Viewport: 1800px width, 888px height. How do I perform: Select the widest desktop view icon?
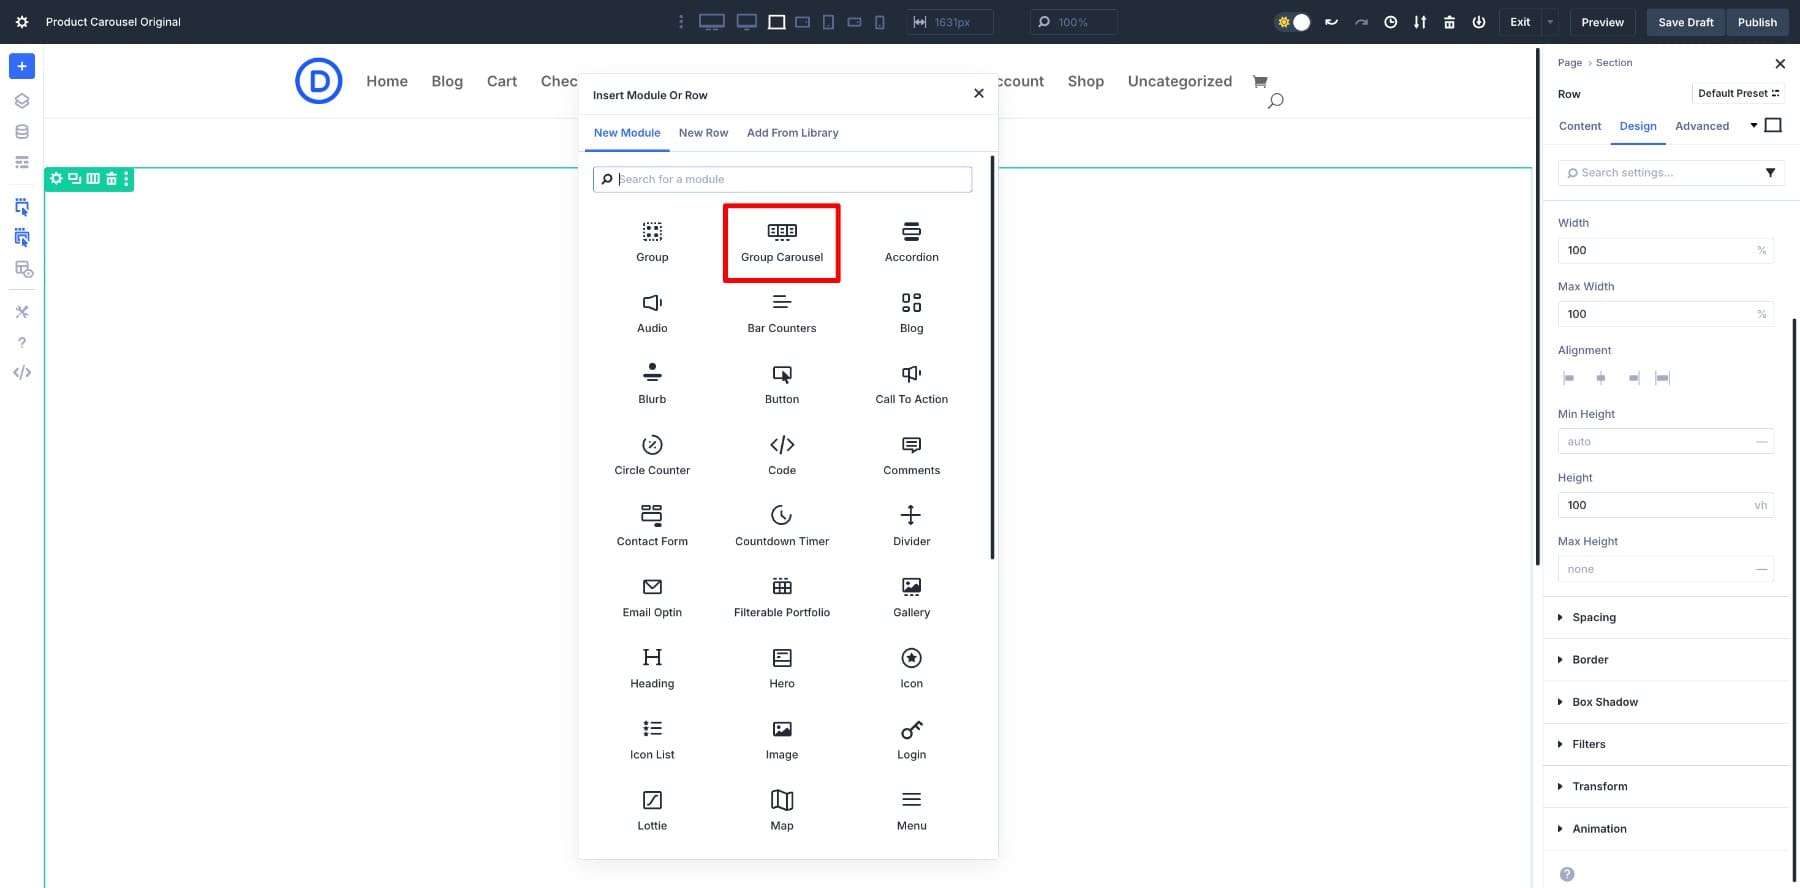click(x=712, y=22)
